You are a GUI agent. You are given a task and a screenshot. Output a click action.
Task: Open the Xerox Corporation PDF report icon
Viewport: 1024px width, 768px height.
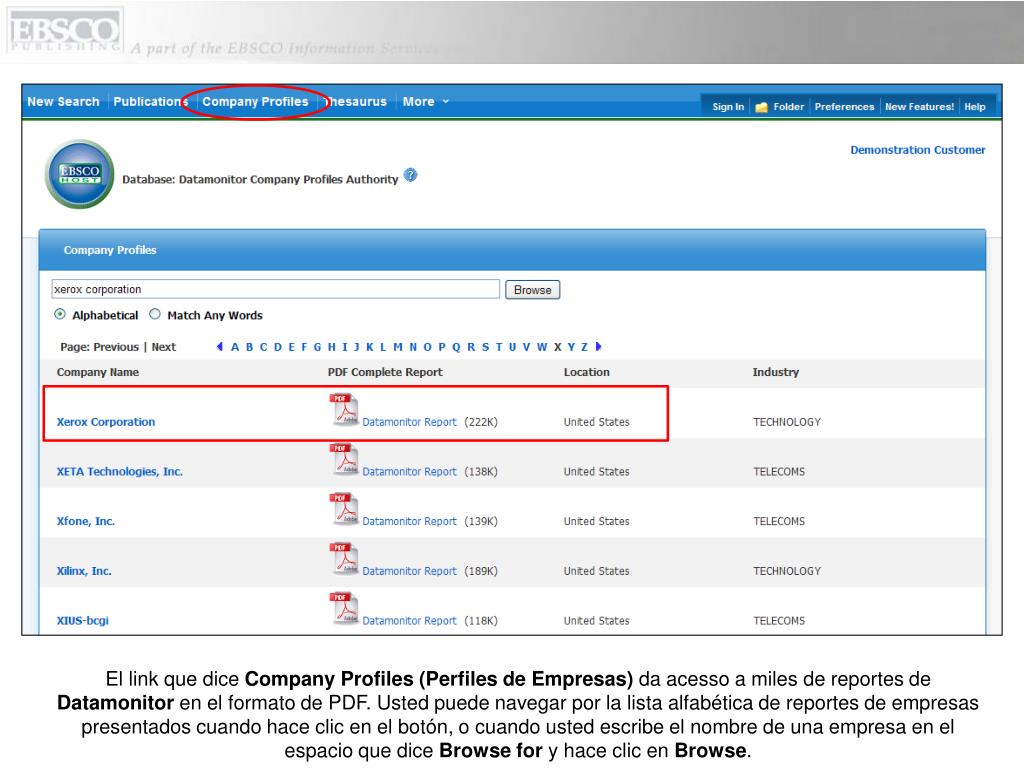pyautogui.click(x=345, y=410)
